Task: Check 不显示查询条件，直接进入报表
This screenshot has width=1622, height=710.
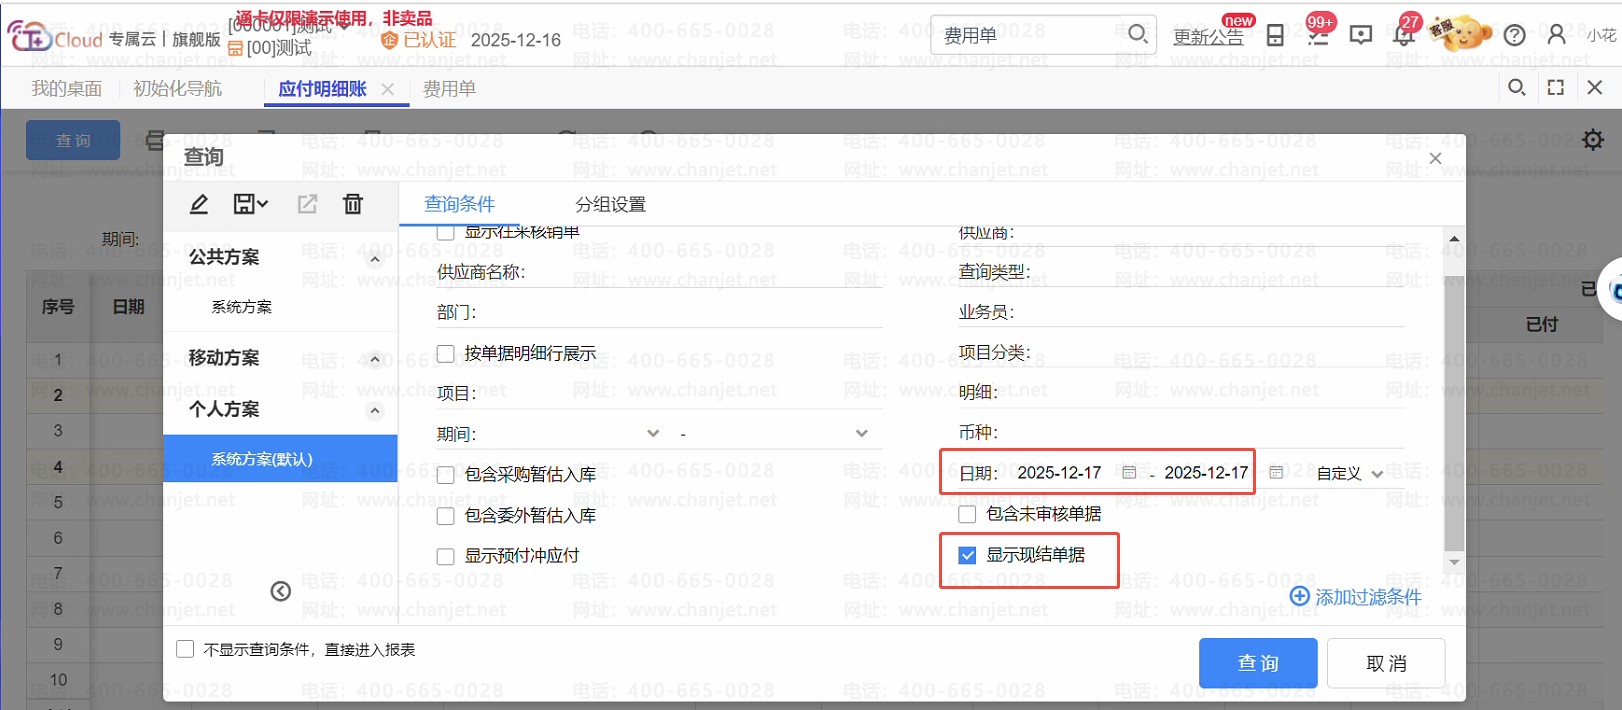Action: click(x=185, y=649)
